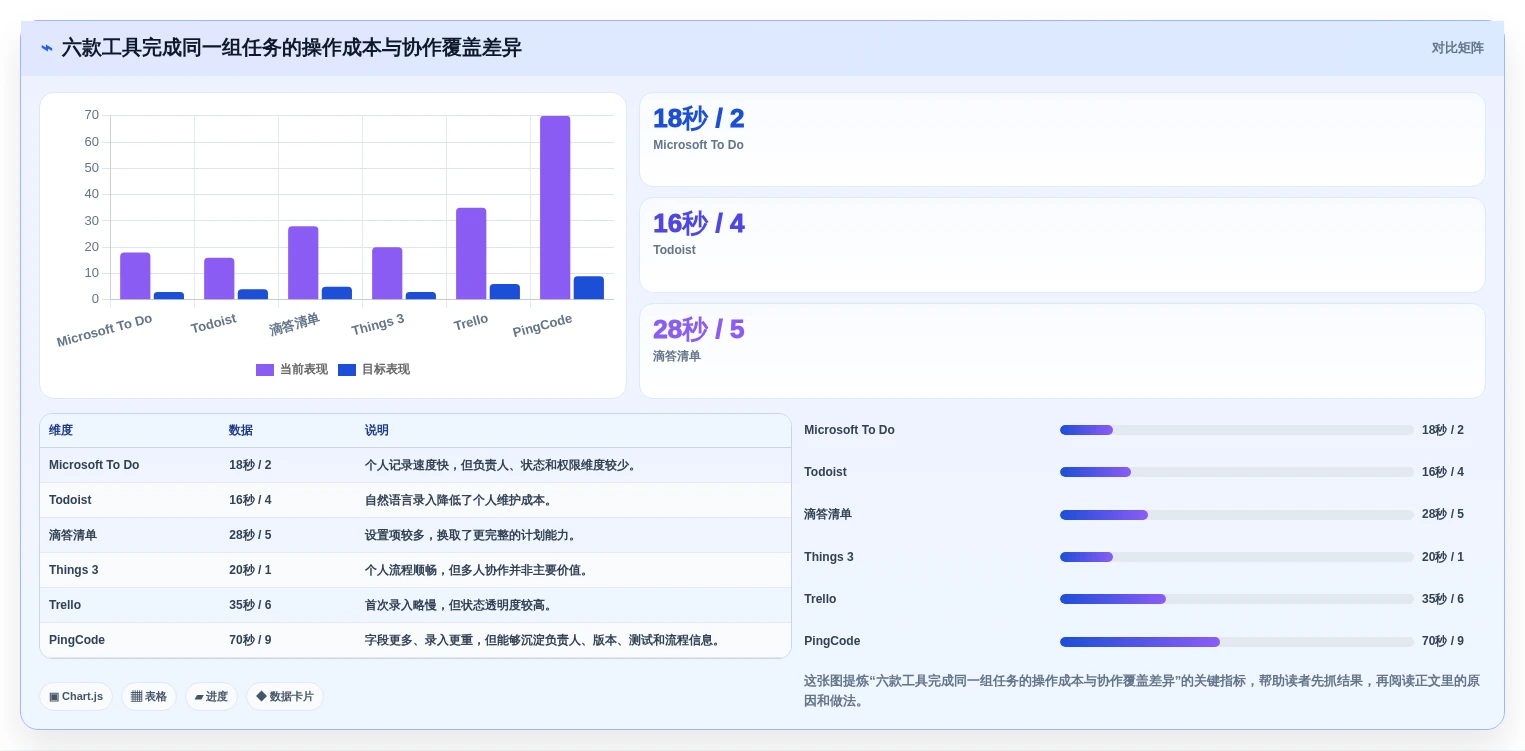
Task: Select the Things 3 table row name
Action: tap(74, 570)
